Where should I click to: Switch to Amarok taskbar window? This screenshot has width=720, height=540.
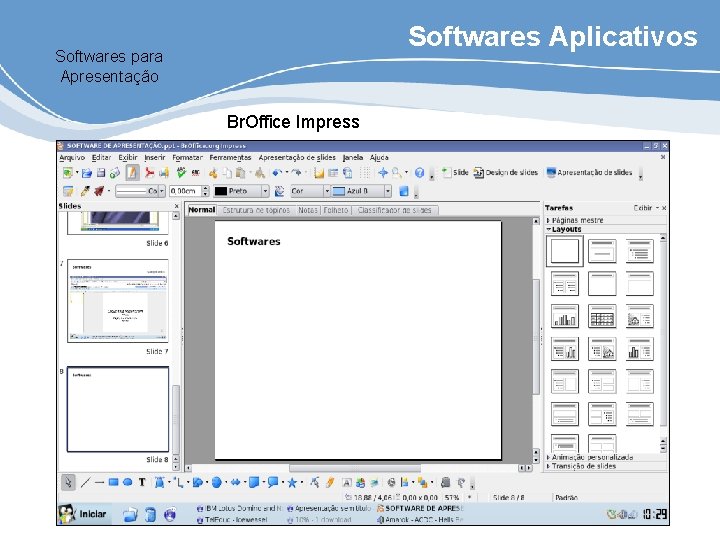[x=420, y=520]
